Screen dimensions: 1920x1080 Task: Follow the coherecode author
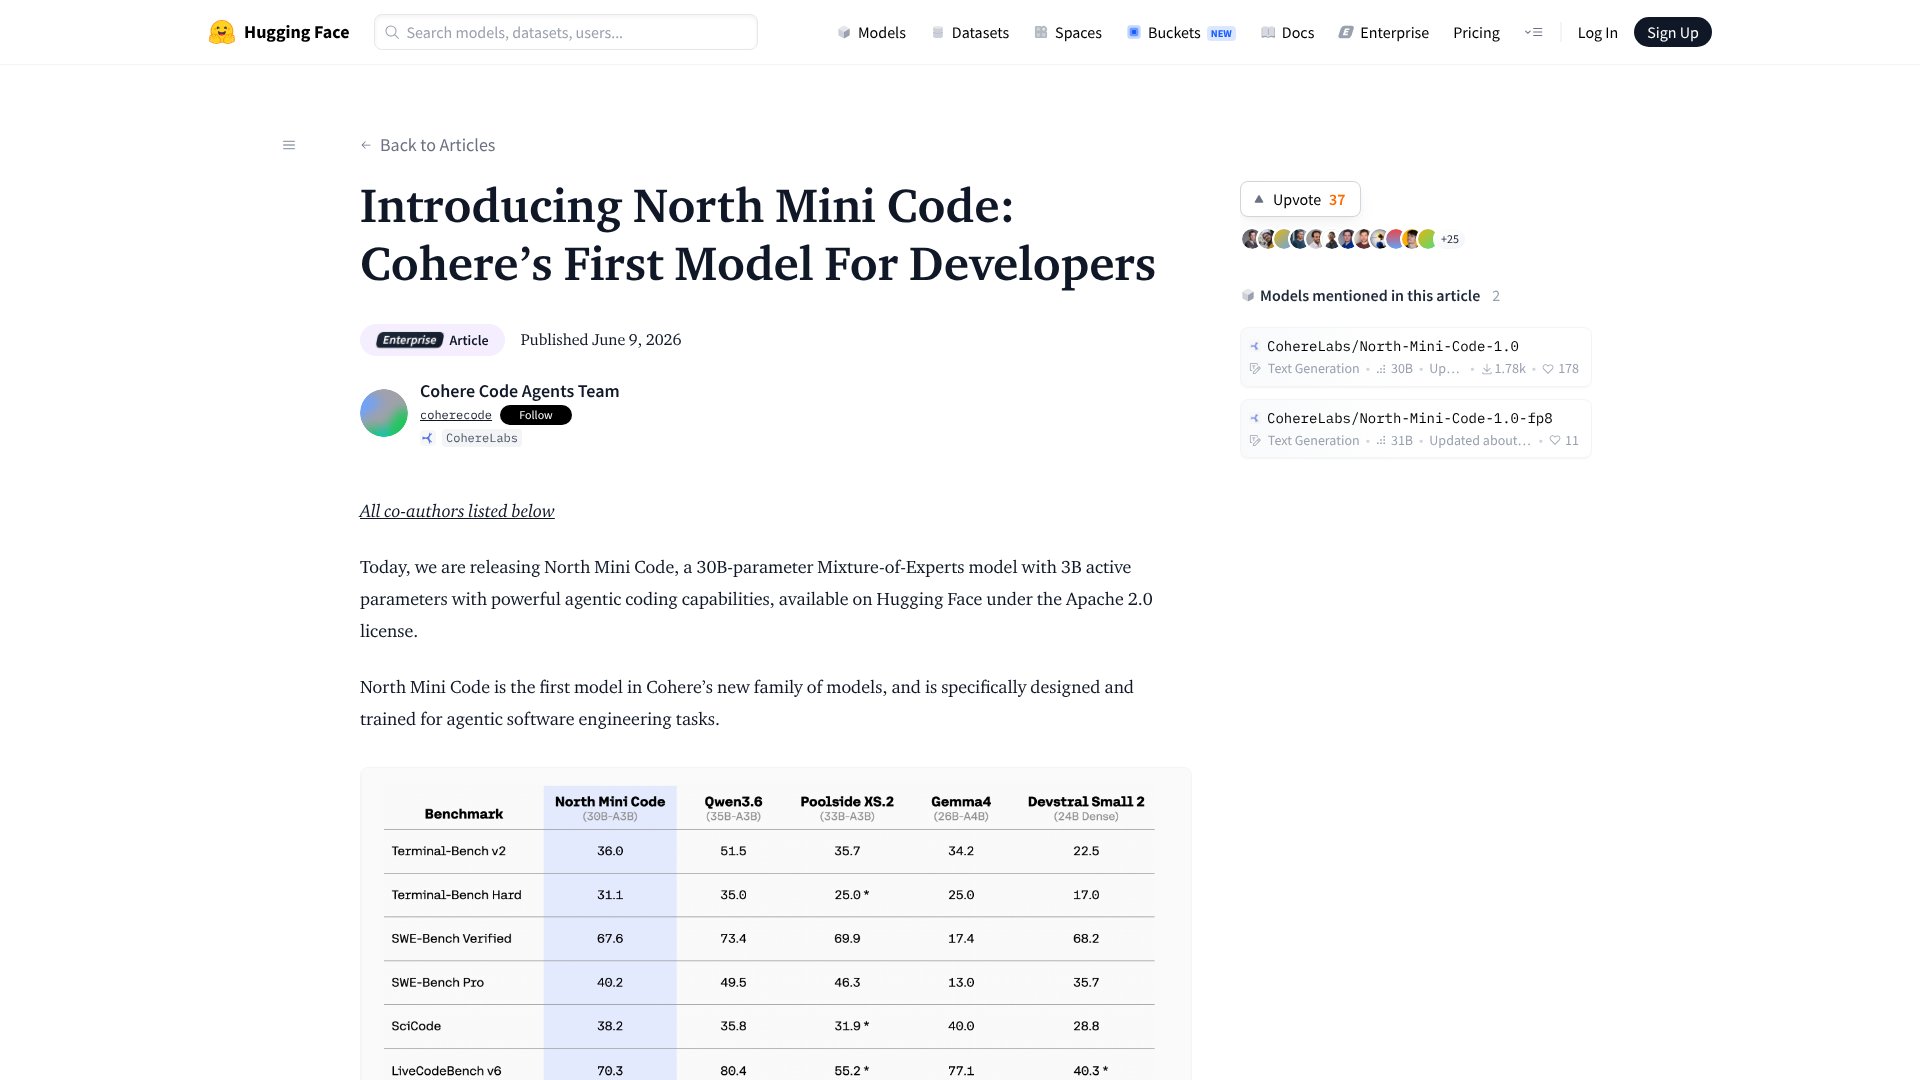(x=536, y=415)
